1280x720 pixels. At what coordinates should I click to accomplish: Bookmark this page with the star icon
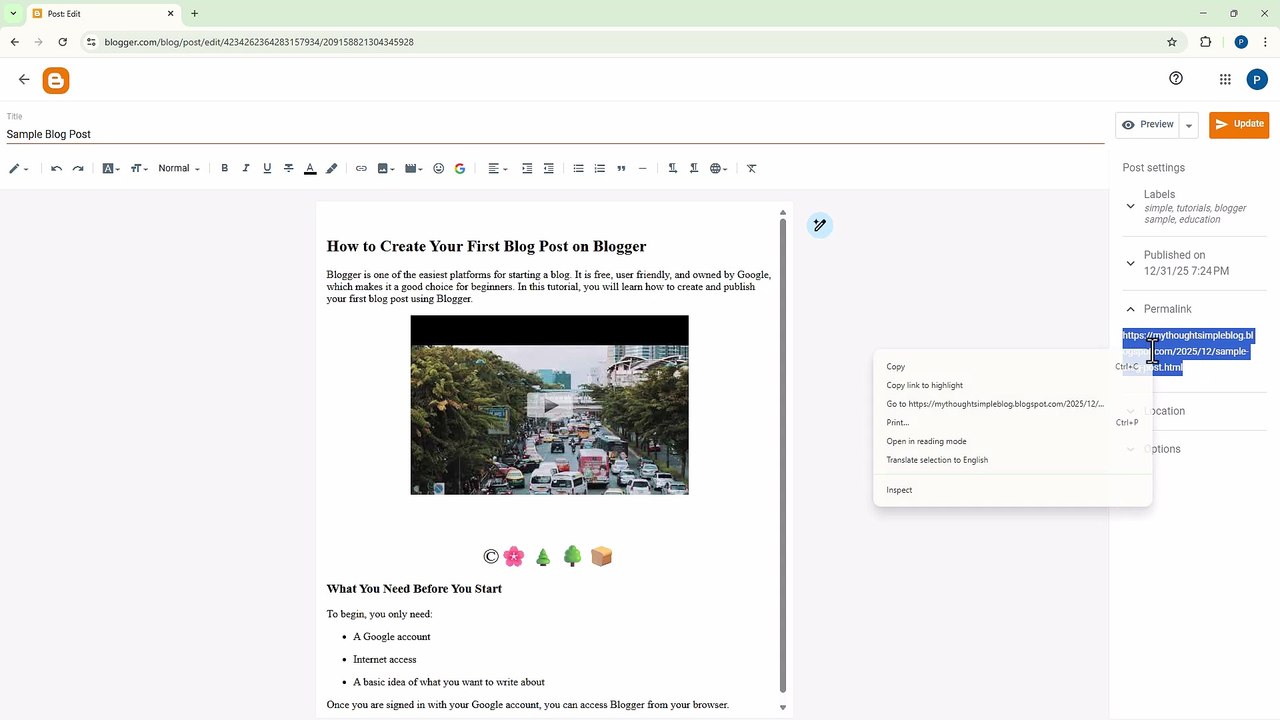(1172, 42)
